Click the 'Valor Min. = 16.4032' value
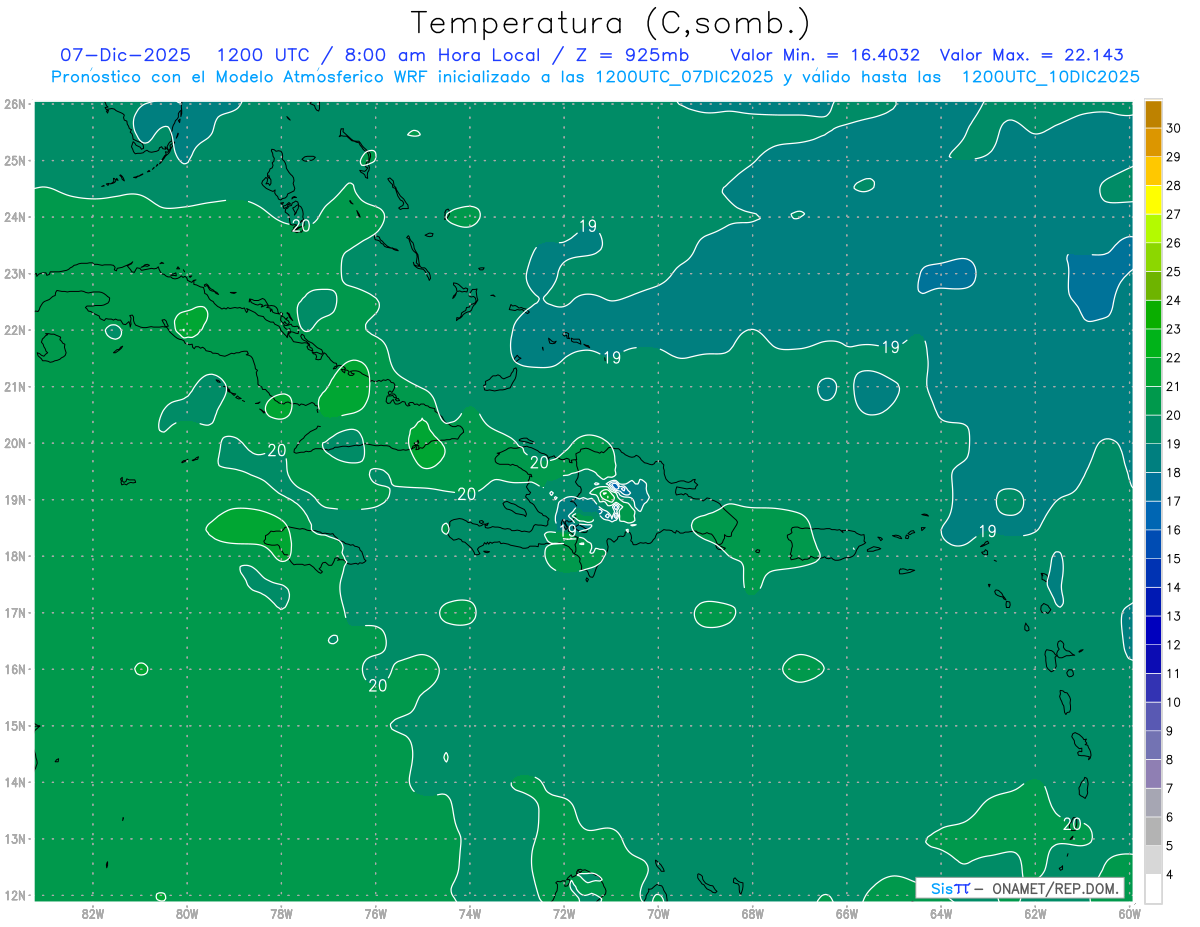The image size is (1200, 927). 825,55
